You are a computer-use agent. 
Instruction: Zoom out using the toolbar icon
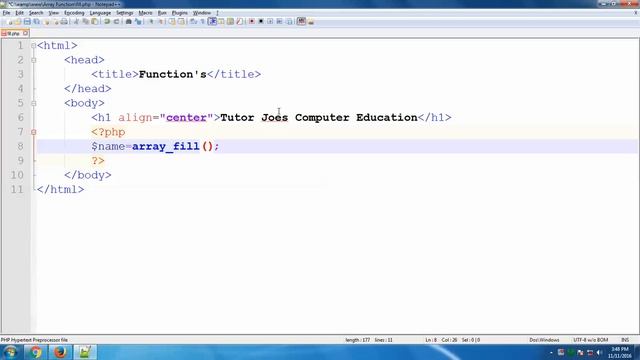pyautogui.click(x=160, y=21)
